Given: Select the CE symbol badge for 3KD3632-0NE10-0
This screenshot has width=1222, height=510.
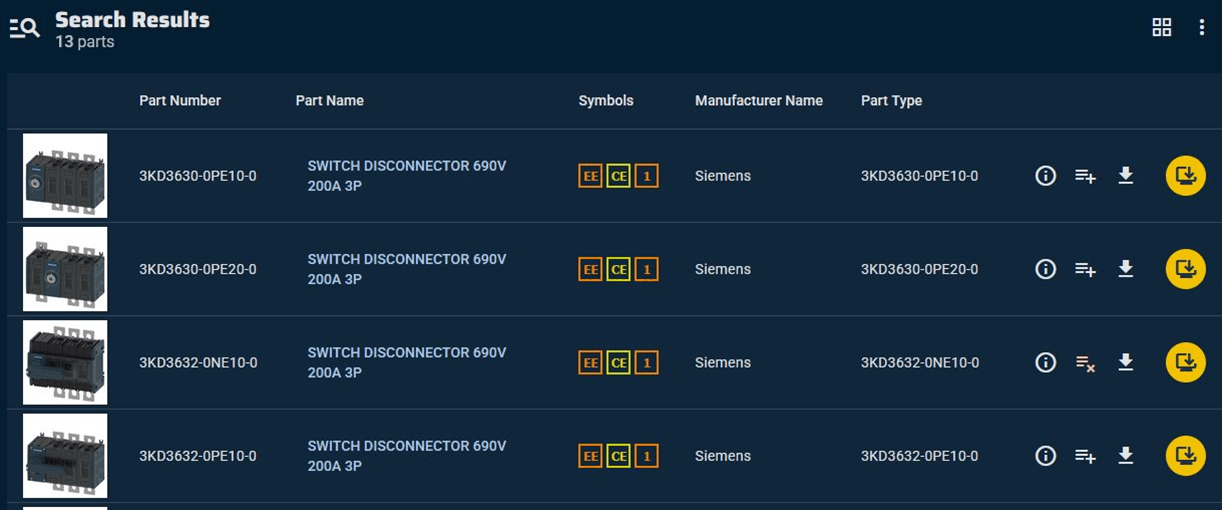Looking at the screenshot, I should point(618,363).
